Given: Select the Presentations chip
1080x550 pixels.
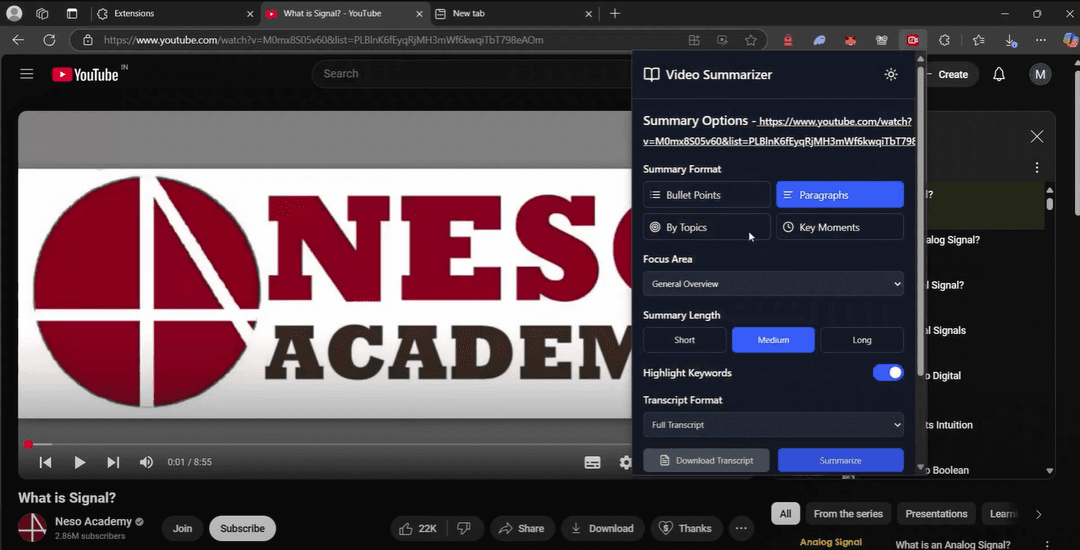Looking at the screenshot, I should pyautogui.click(x=936, y=514).
